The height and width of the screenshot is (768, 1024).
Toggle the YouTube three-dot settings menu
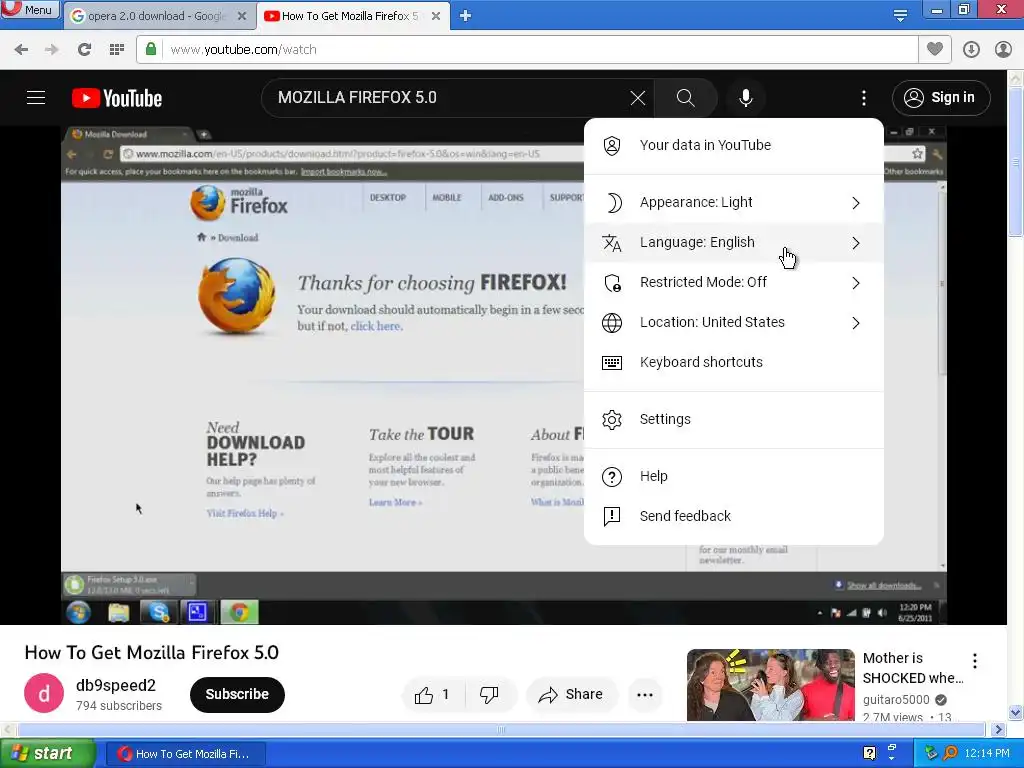(864, 98)
